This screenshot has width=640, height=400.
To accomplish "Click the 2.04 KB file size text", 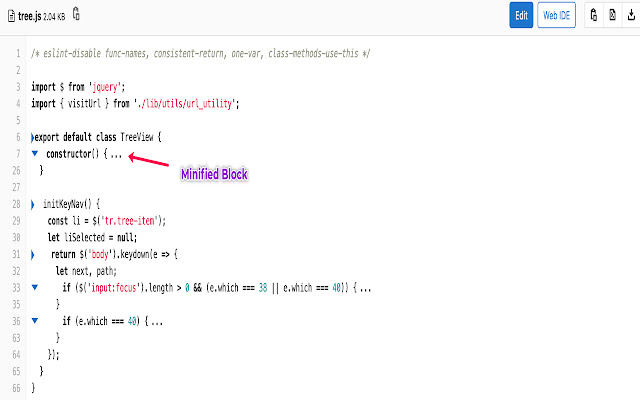I will 54,17.
